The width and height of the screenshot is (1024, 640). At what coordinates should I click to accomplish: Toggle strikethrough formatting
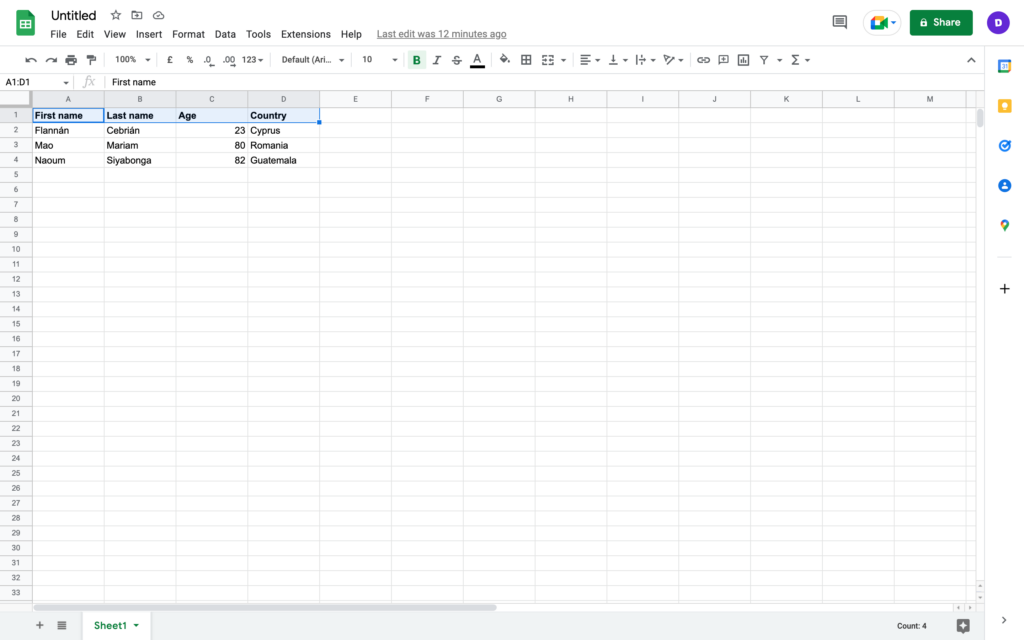(457, 60)
